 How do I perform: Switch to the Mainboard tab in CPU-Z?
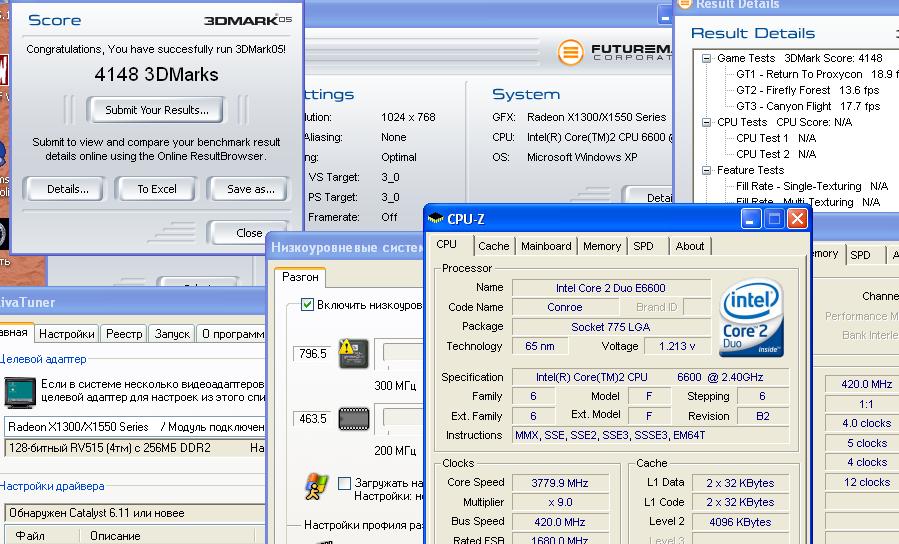(546, 246)
